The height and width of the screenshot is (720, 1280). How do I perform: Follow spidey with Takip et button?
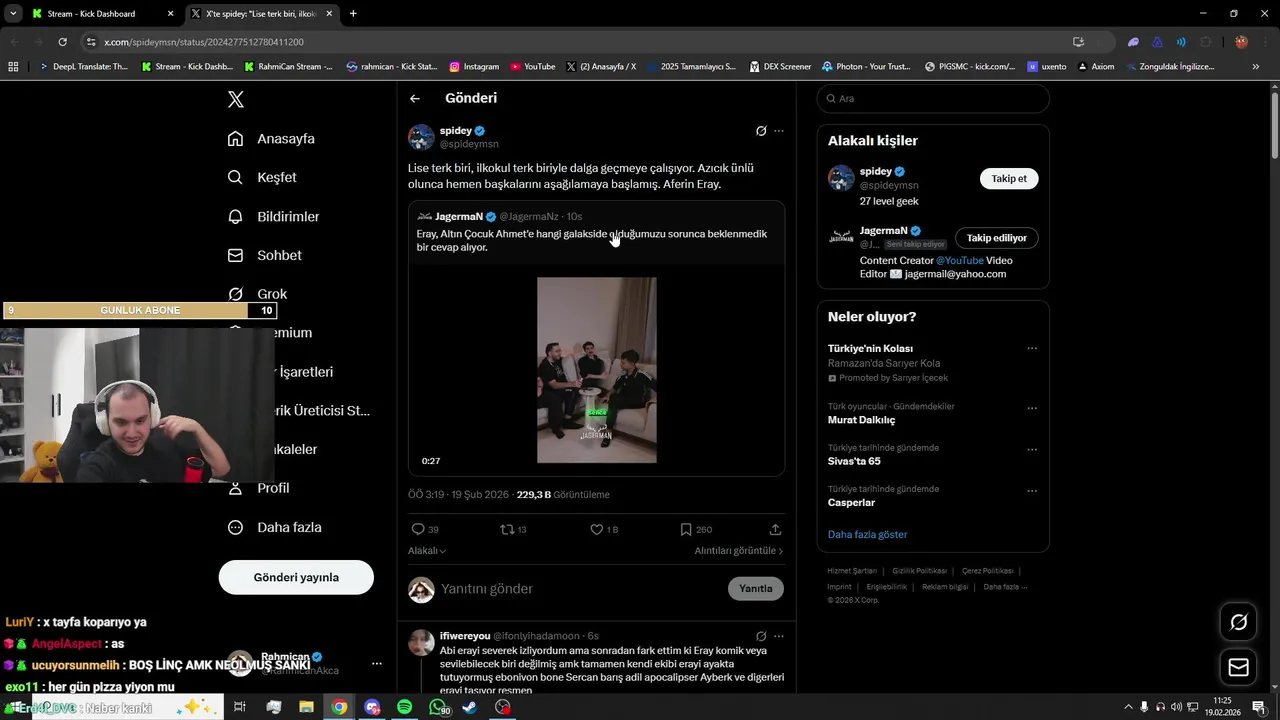tap(1009, 178)
